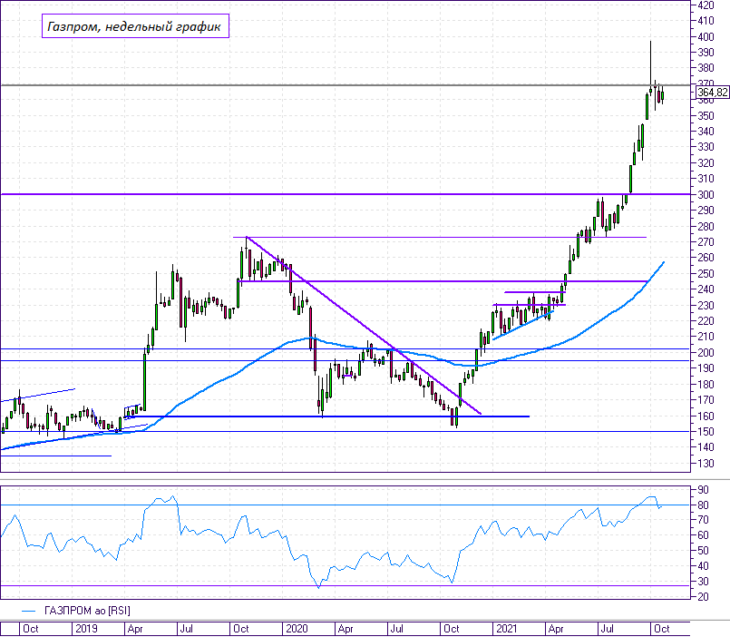Click the 2021 label on time axis
This screenshot has height=637, width=730.
[507, 629]
